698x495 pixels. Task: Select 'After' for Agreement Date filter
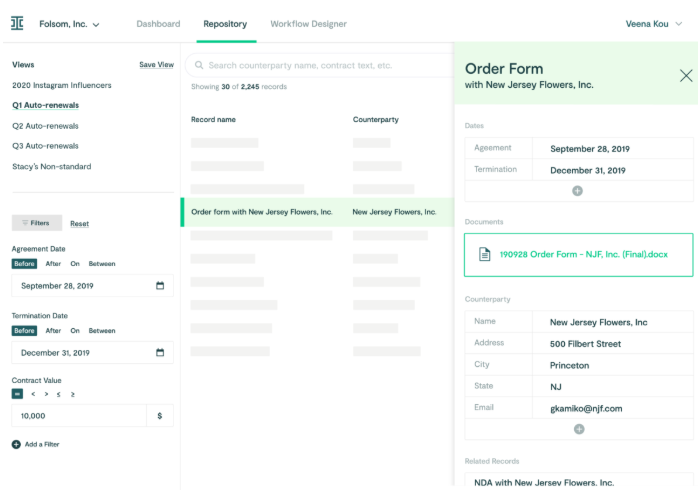53,264
